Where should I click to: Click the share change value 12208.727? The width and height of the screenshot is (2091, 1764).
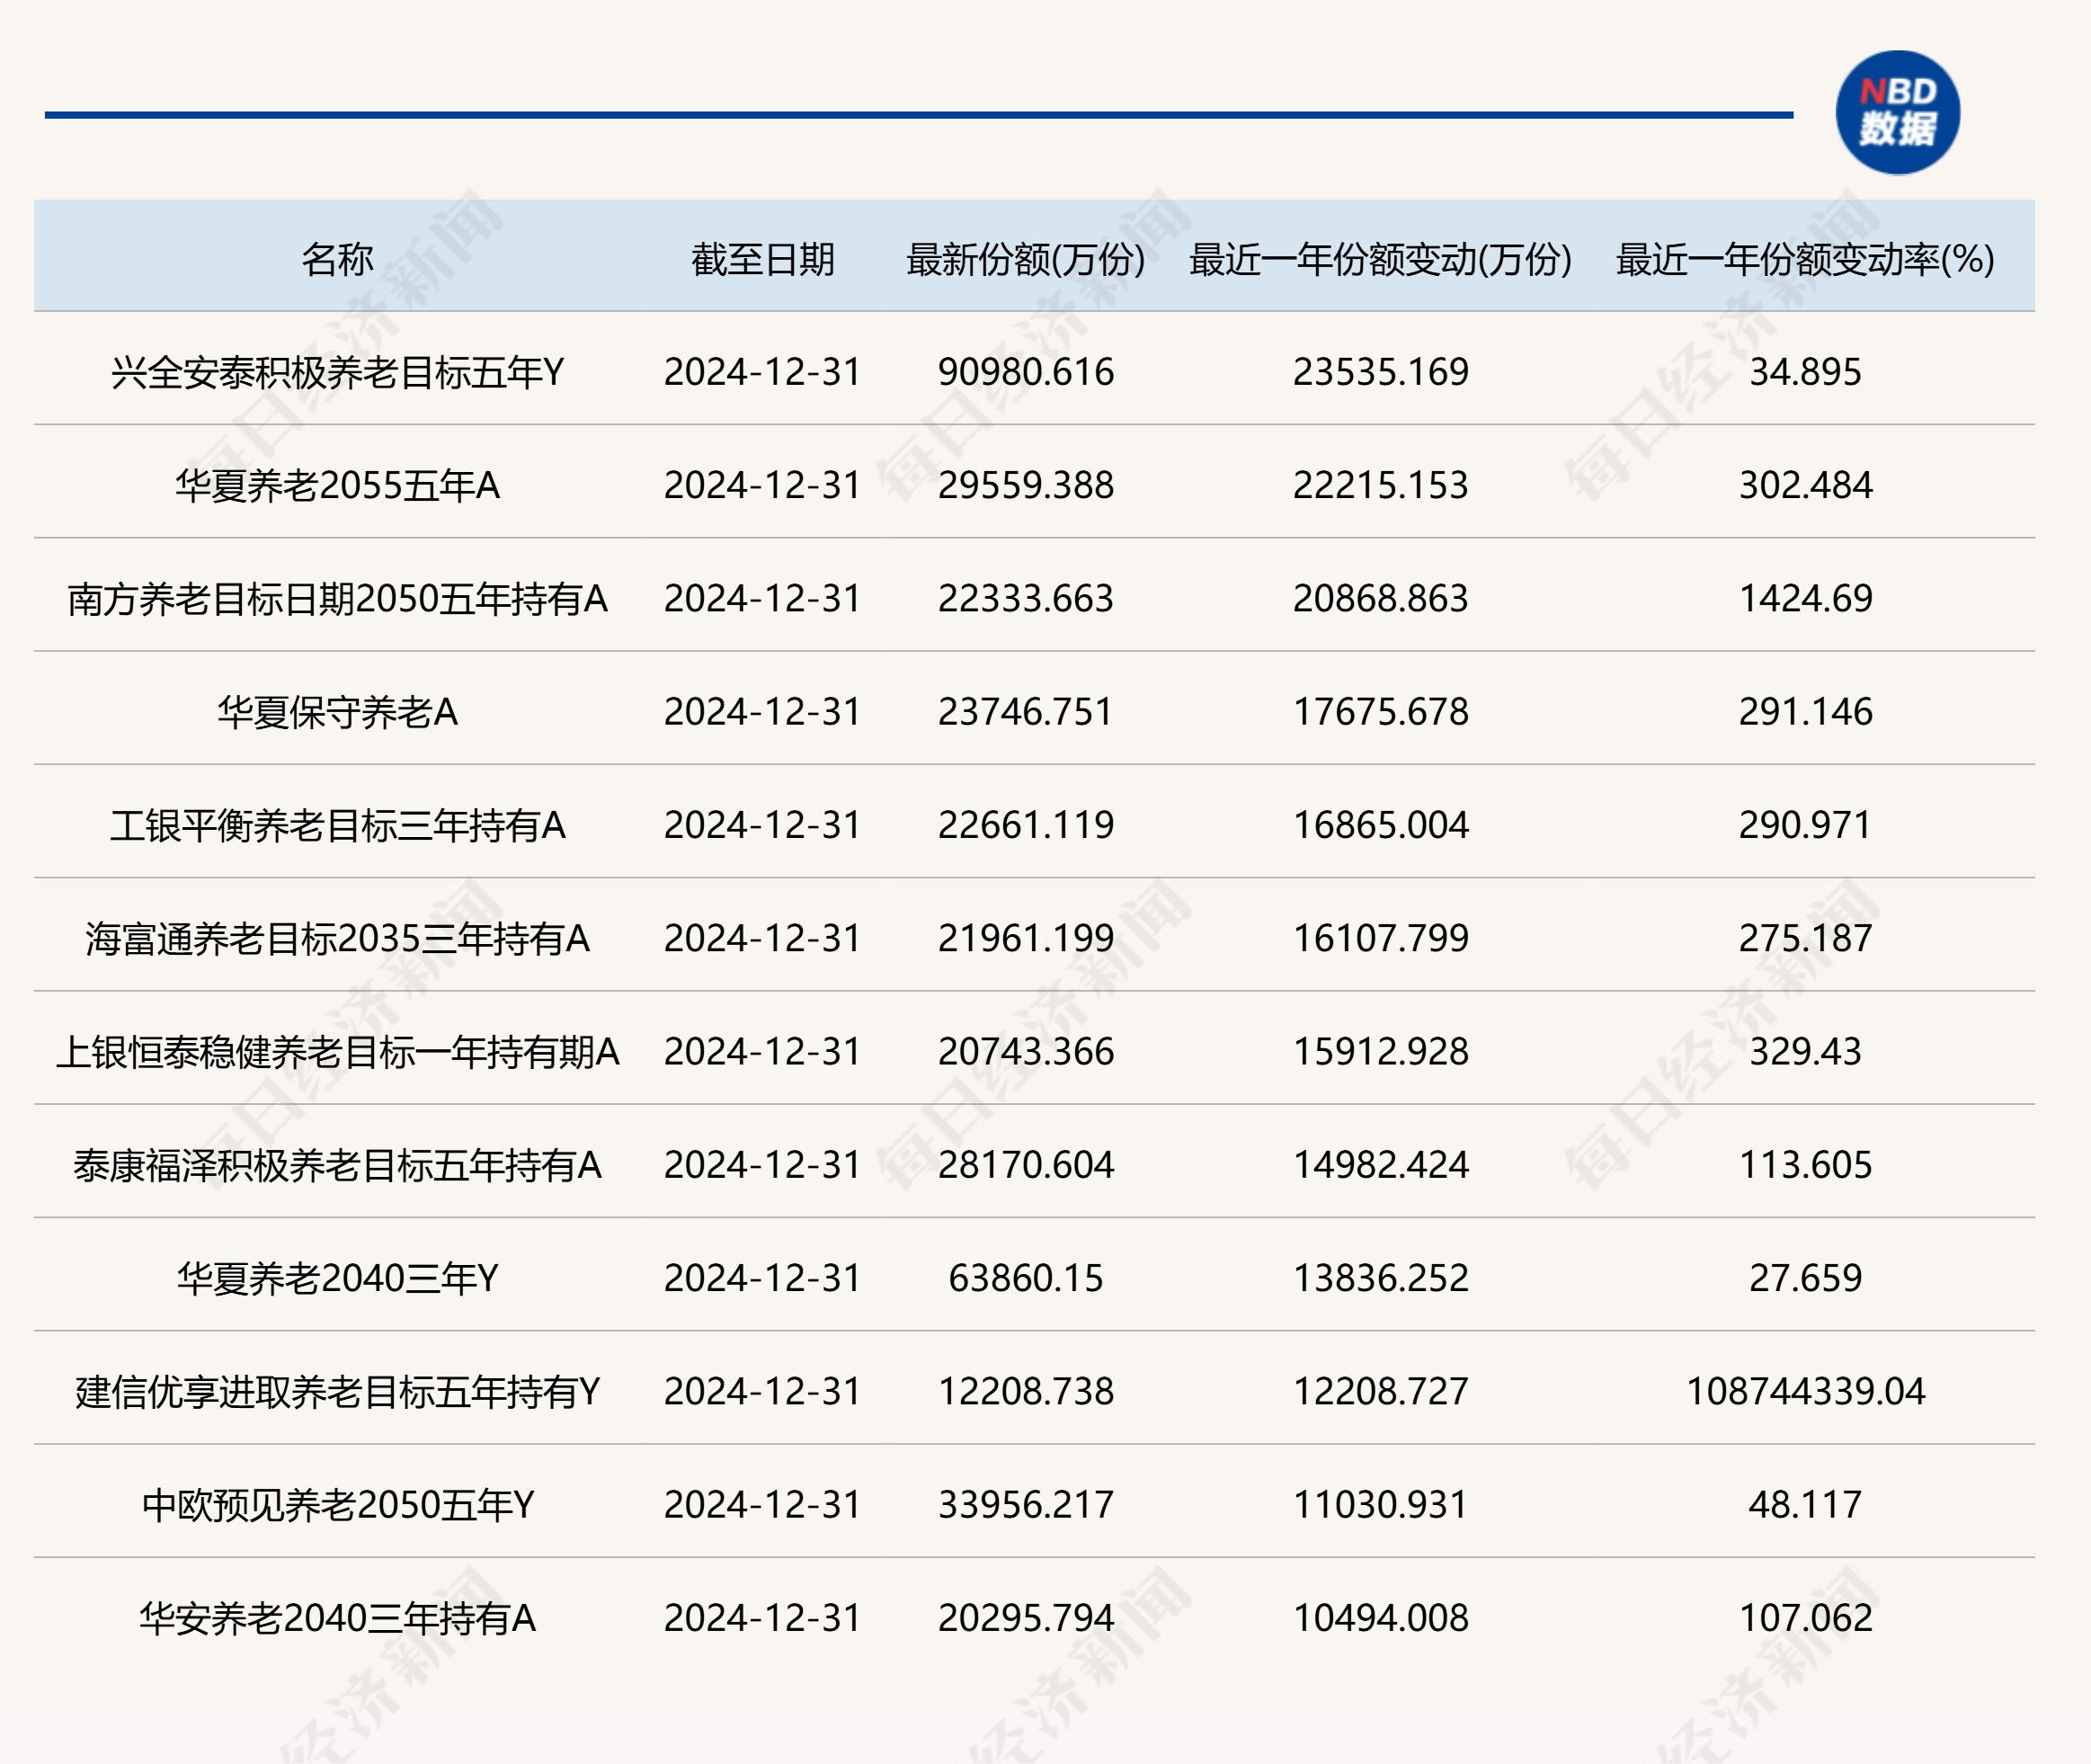(1381, 1391)
